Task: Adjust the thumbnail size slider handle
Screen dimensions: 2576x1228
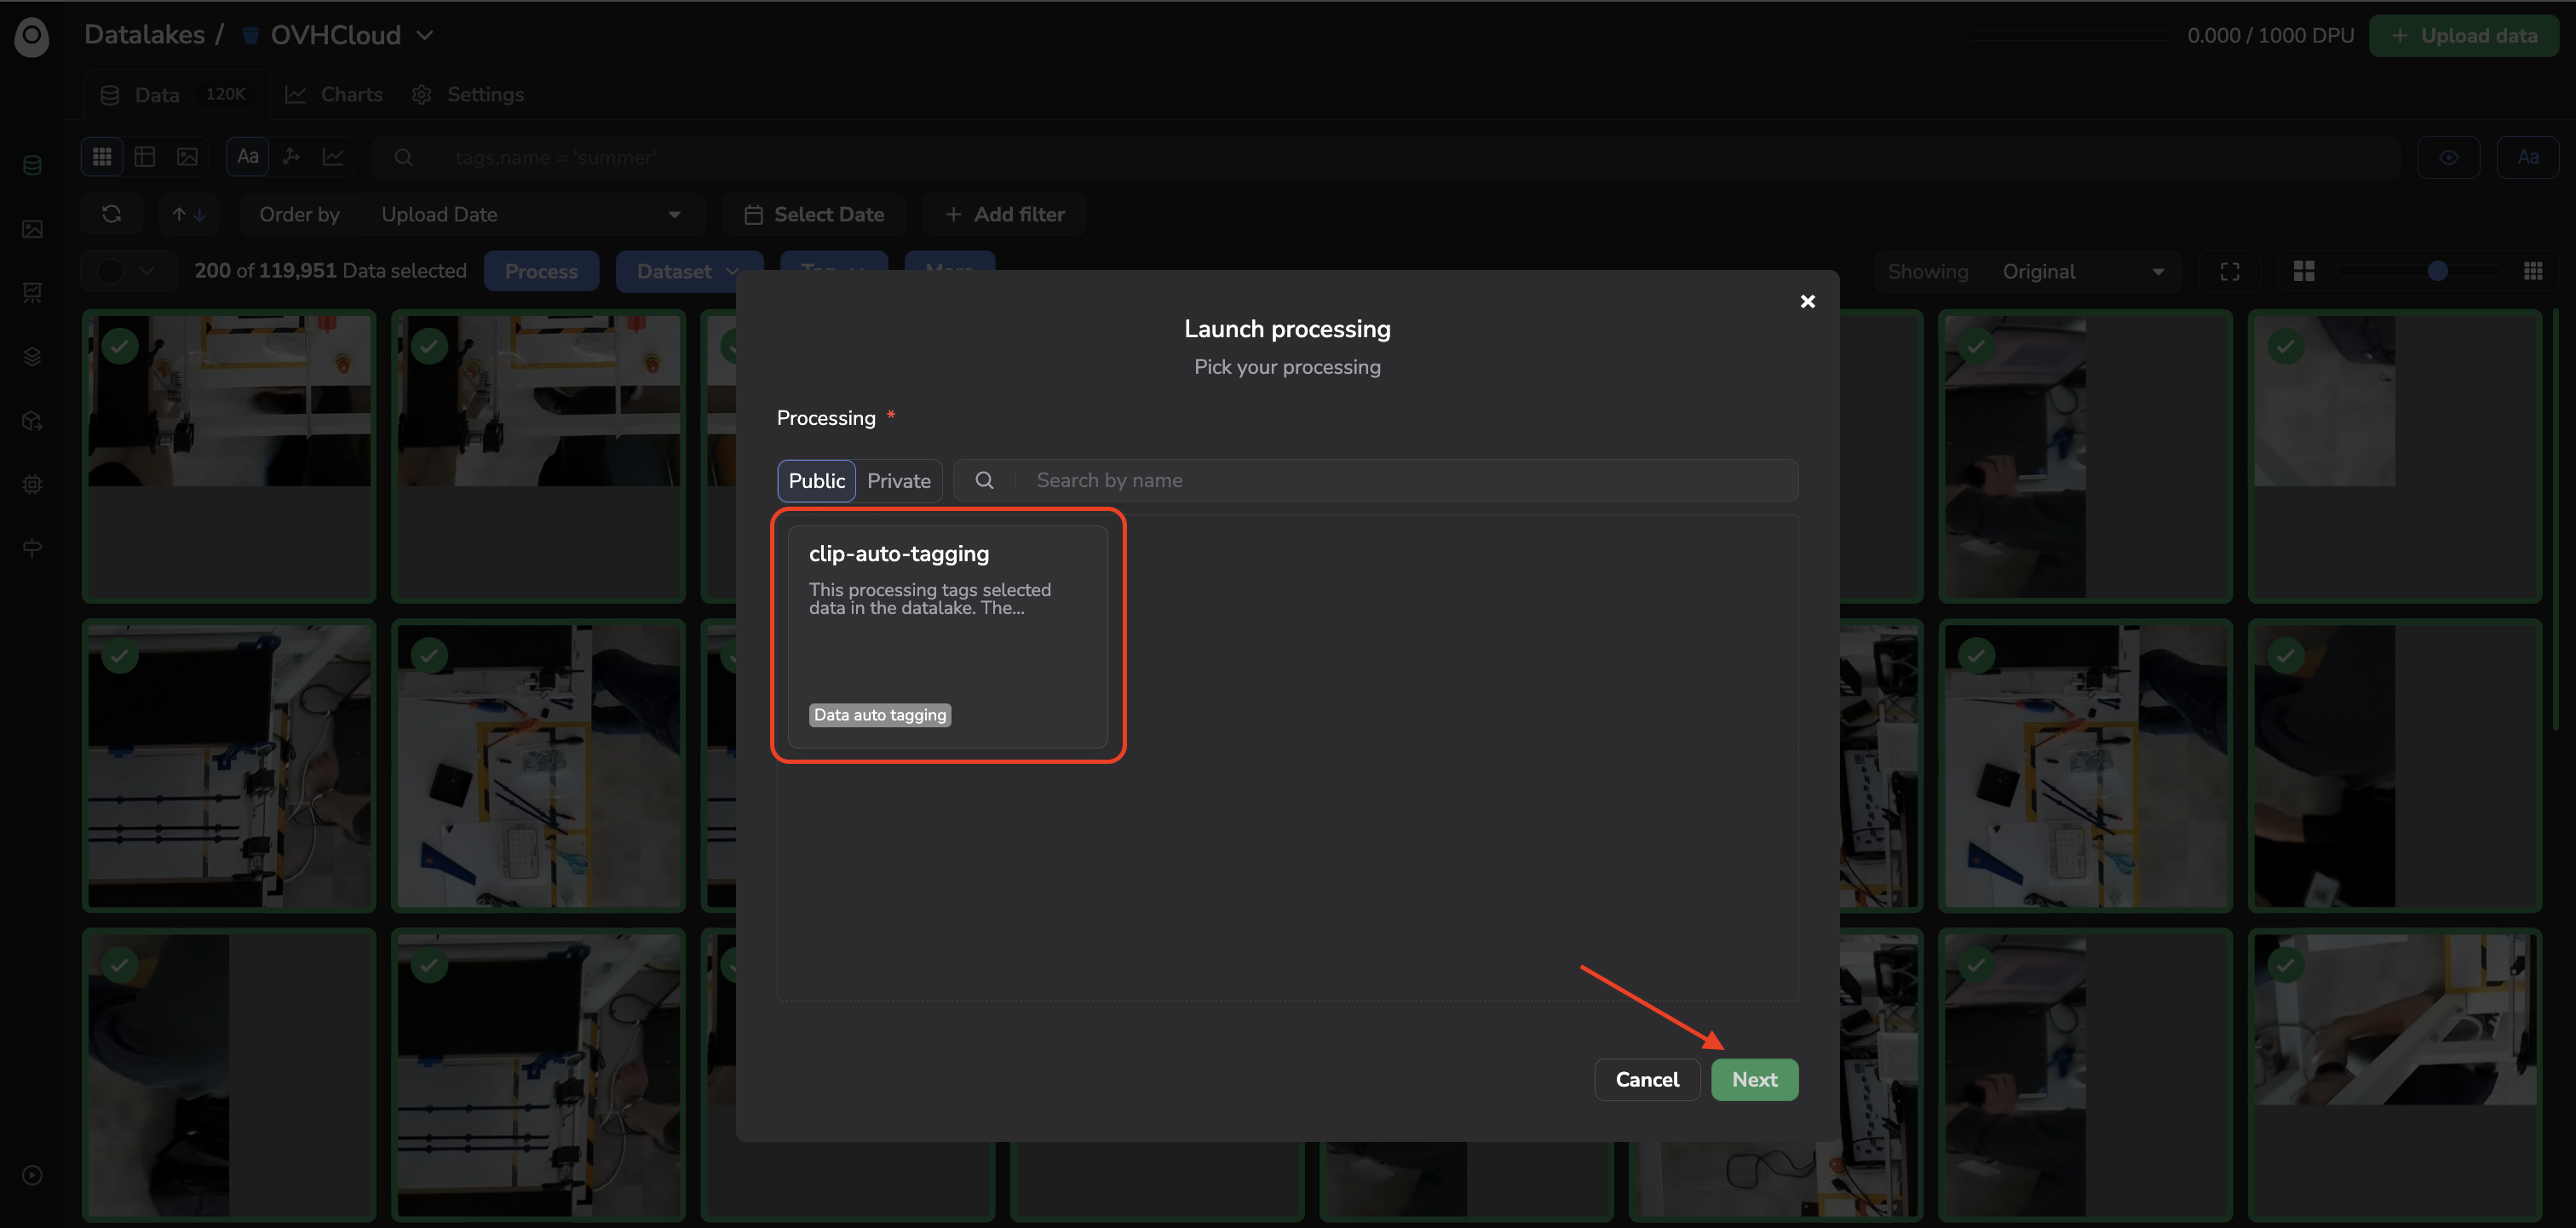Action: click(2437, 271)
